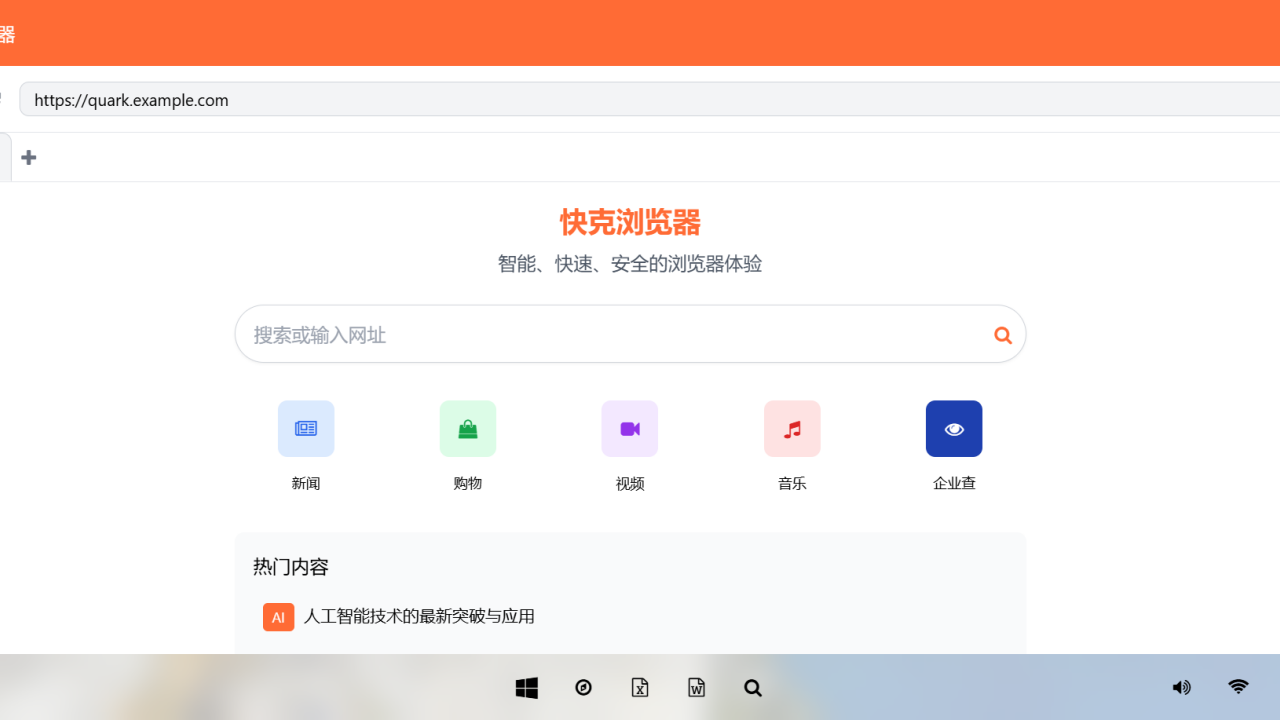This screenshot has height=720, width=1280.
Task: Open the volume control in system tray
Action: 1181,688
